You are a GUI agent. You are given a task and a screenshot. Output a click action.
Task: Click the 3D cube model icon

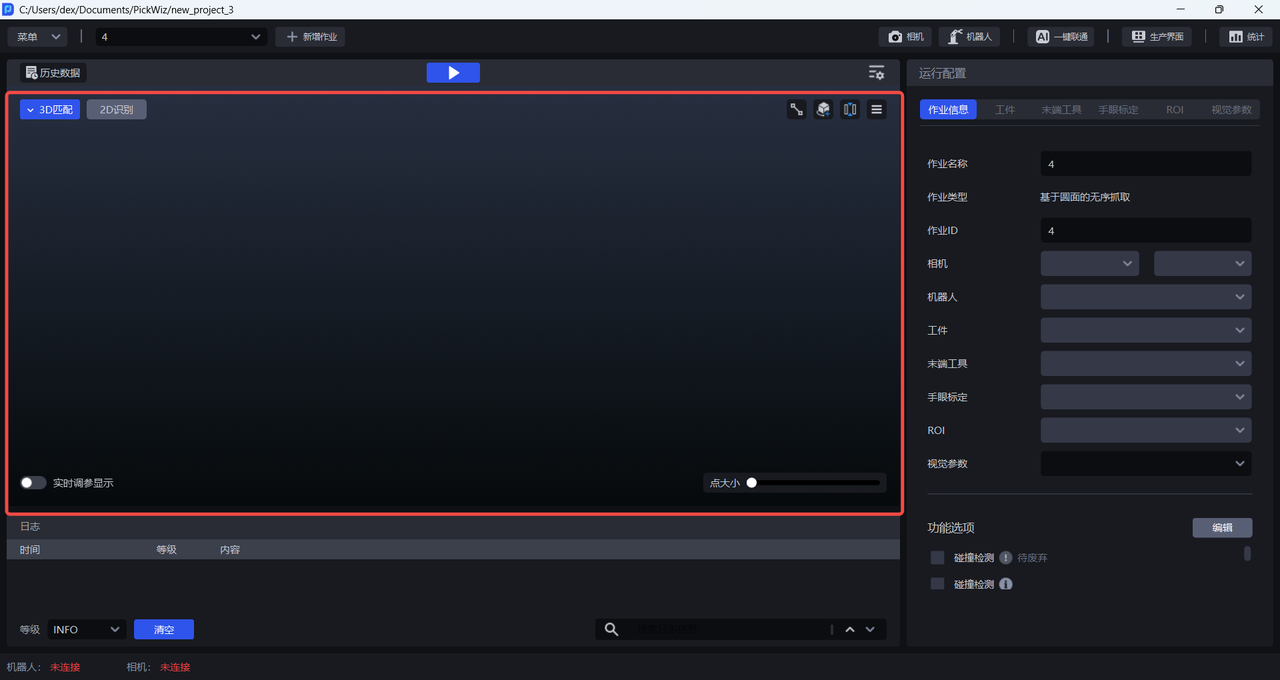pyautogui.click(x=823, y=110)
